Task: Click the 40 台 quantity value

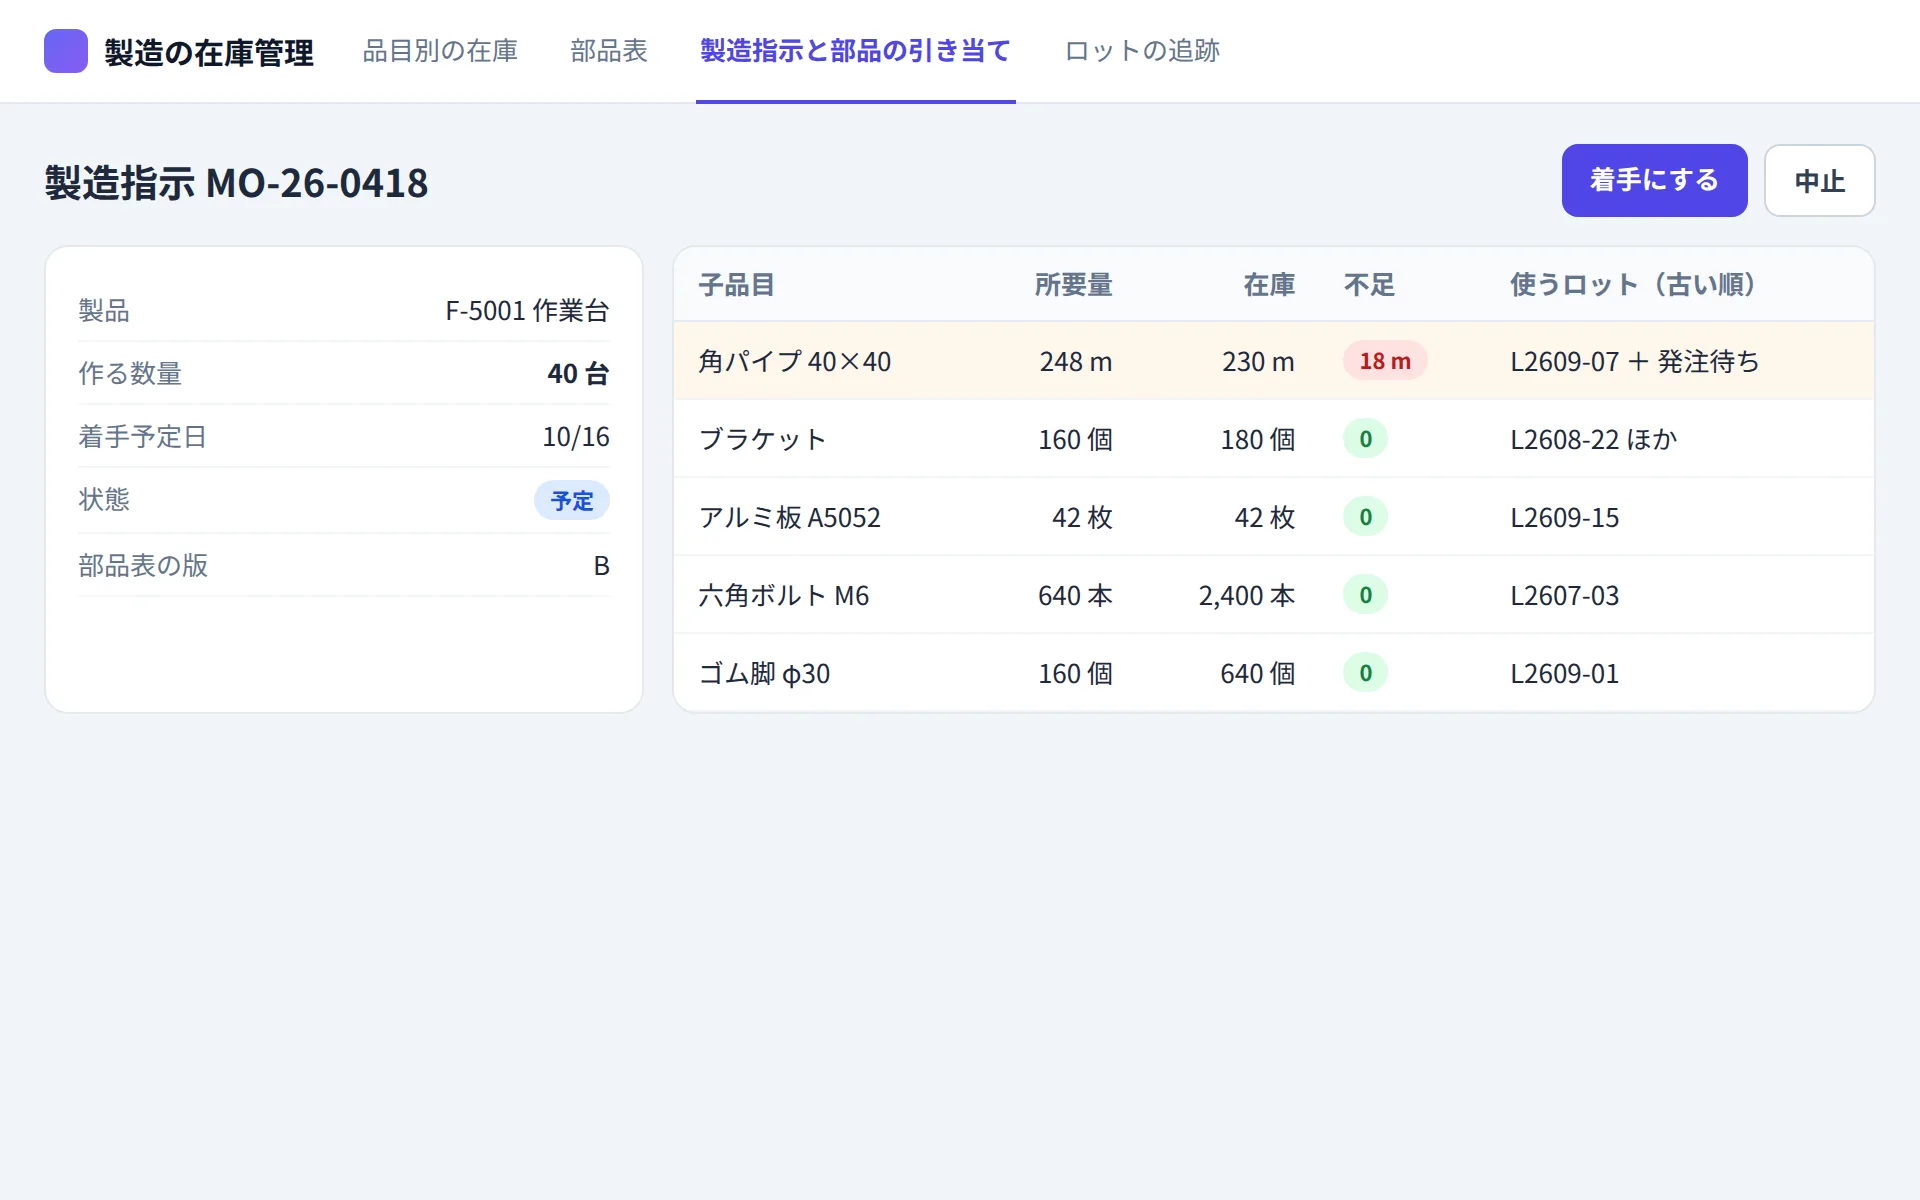Action: coord(578,373)
